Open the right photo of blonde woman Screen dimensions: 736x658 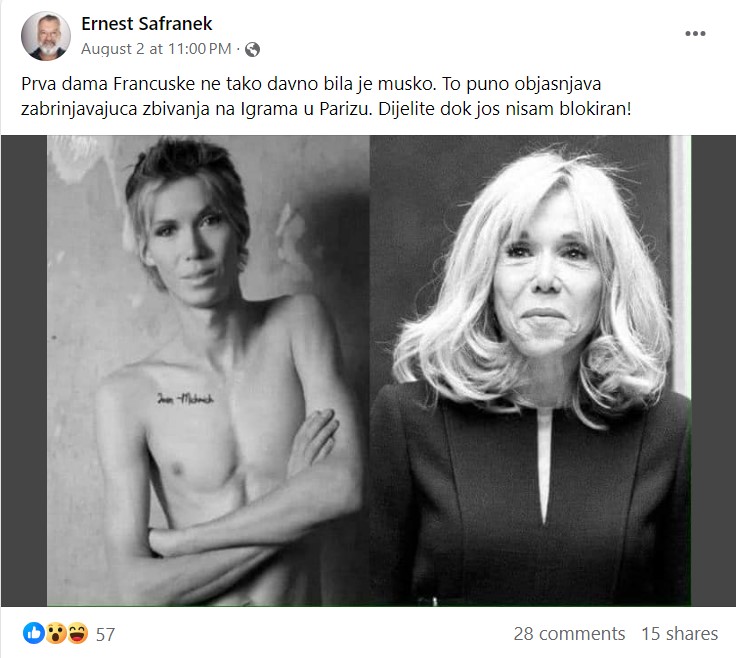click(530, 370)
